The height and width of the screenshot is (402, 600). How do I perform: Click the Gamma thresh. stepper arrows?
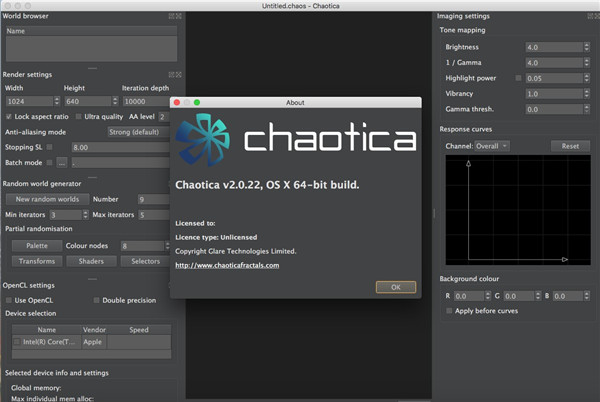pyautogui.click(x=587, y=109)
